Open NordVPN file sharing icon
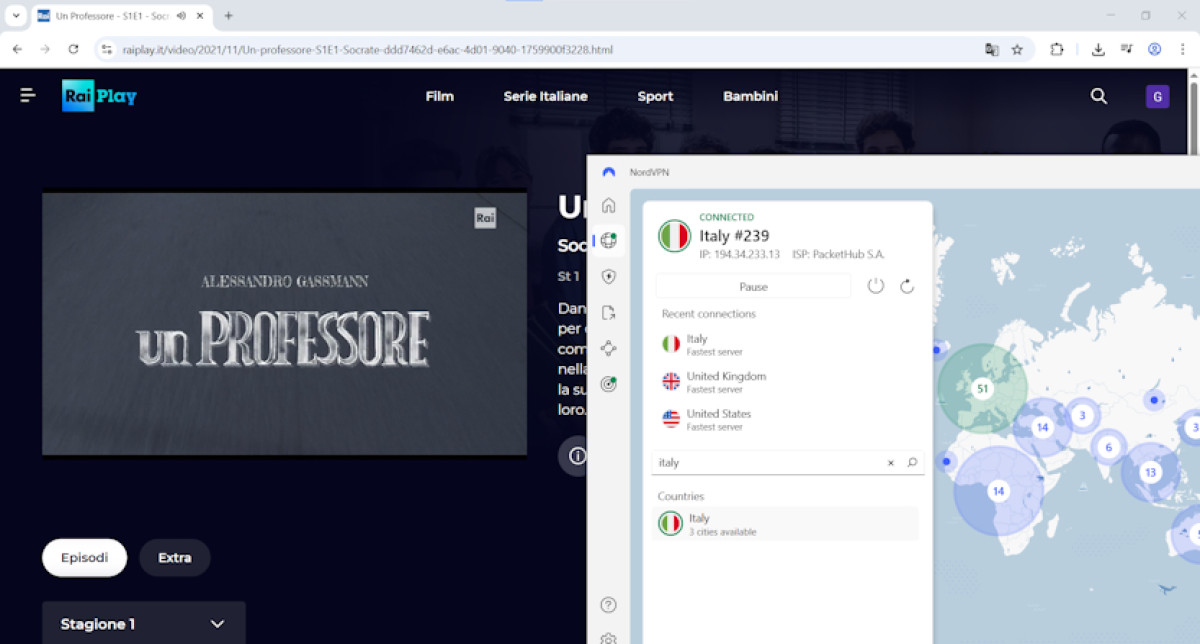1200x644 pixels. pyautogui.click(x=608, y=312)
